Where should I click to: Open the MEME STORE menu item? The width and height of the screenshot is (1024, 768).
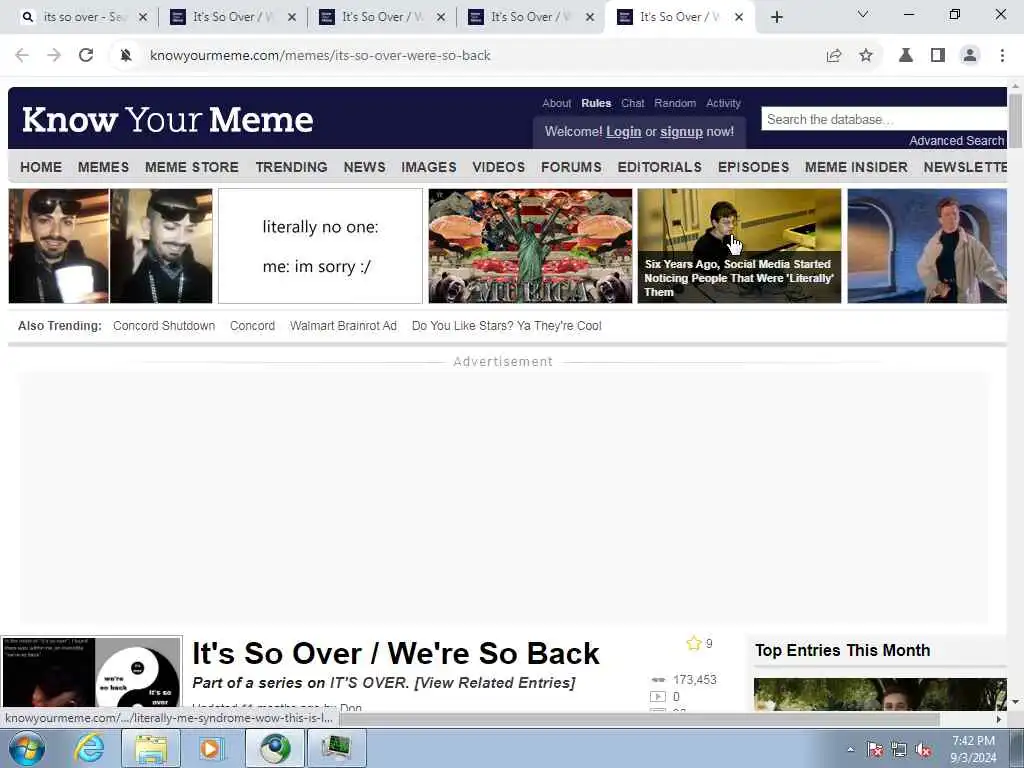[192, 167]
